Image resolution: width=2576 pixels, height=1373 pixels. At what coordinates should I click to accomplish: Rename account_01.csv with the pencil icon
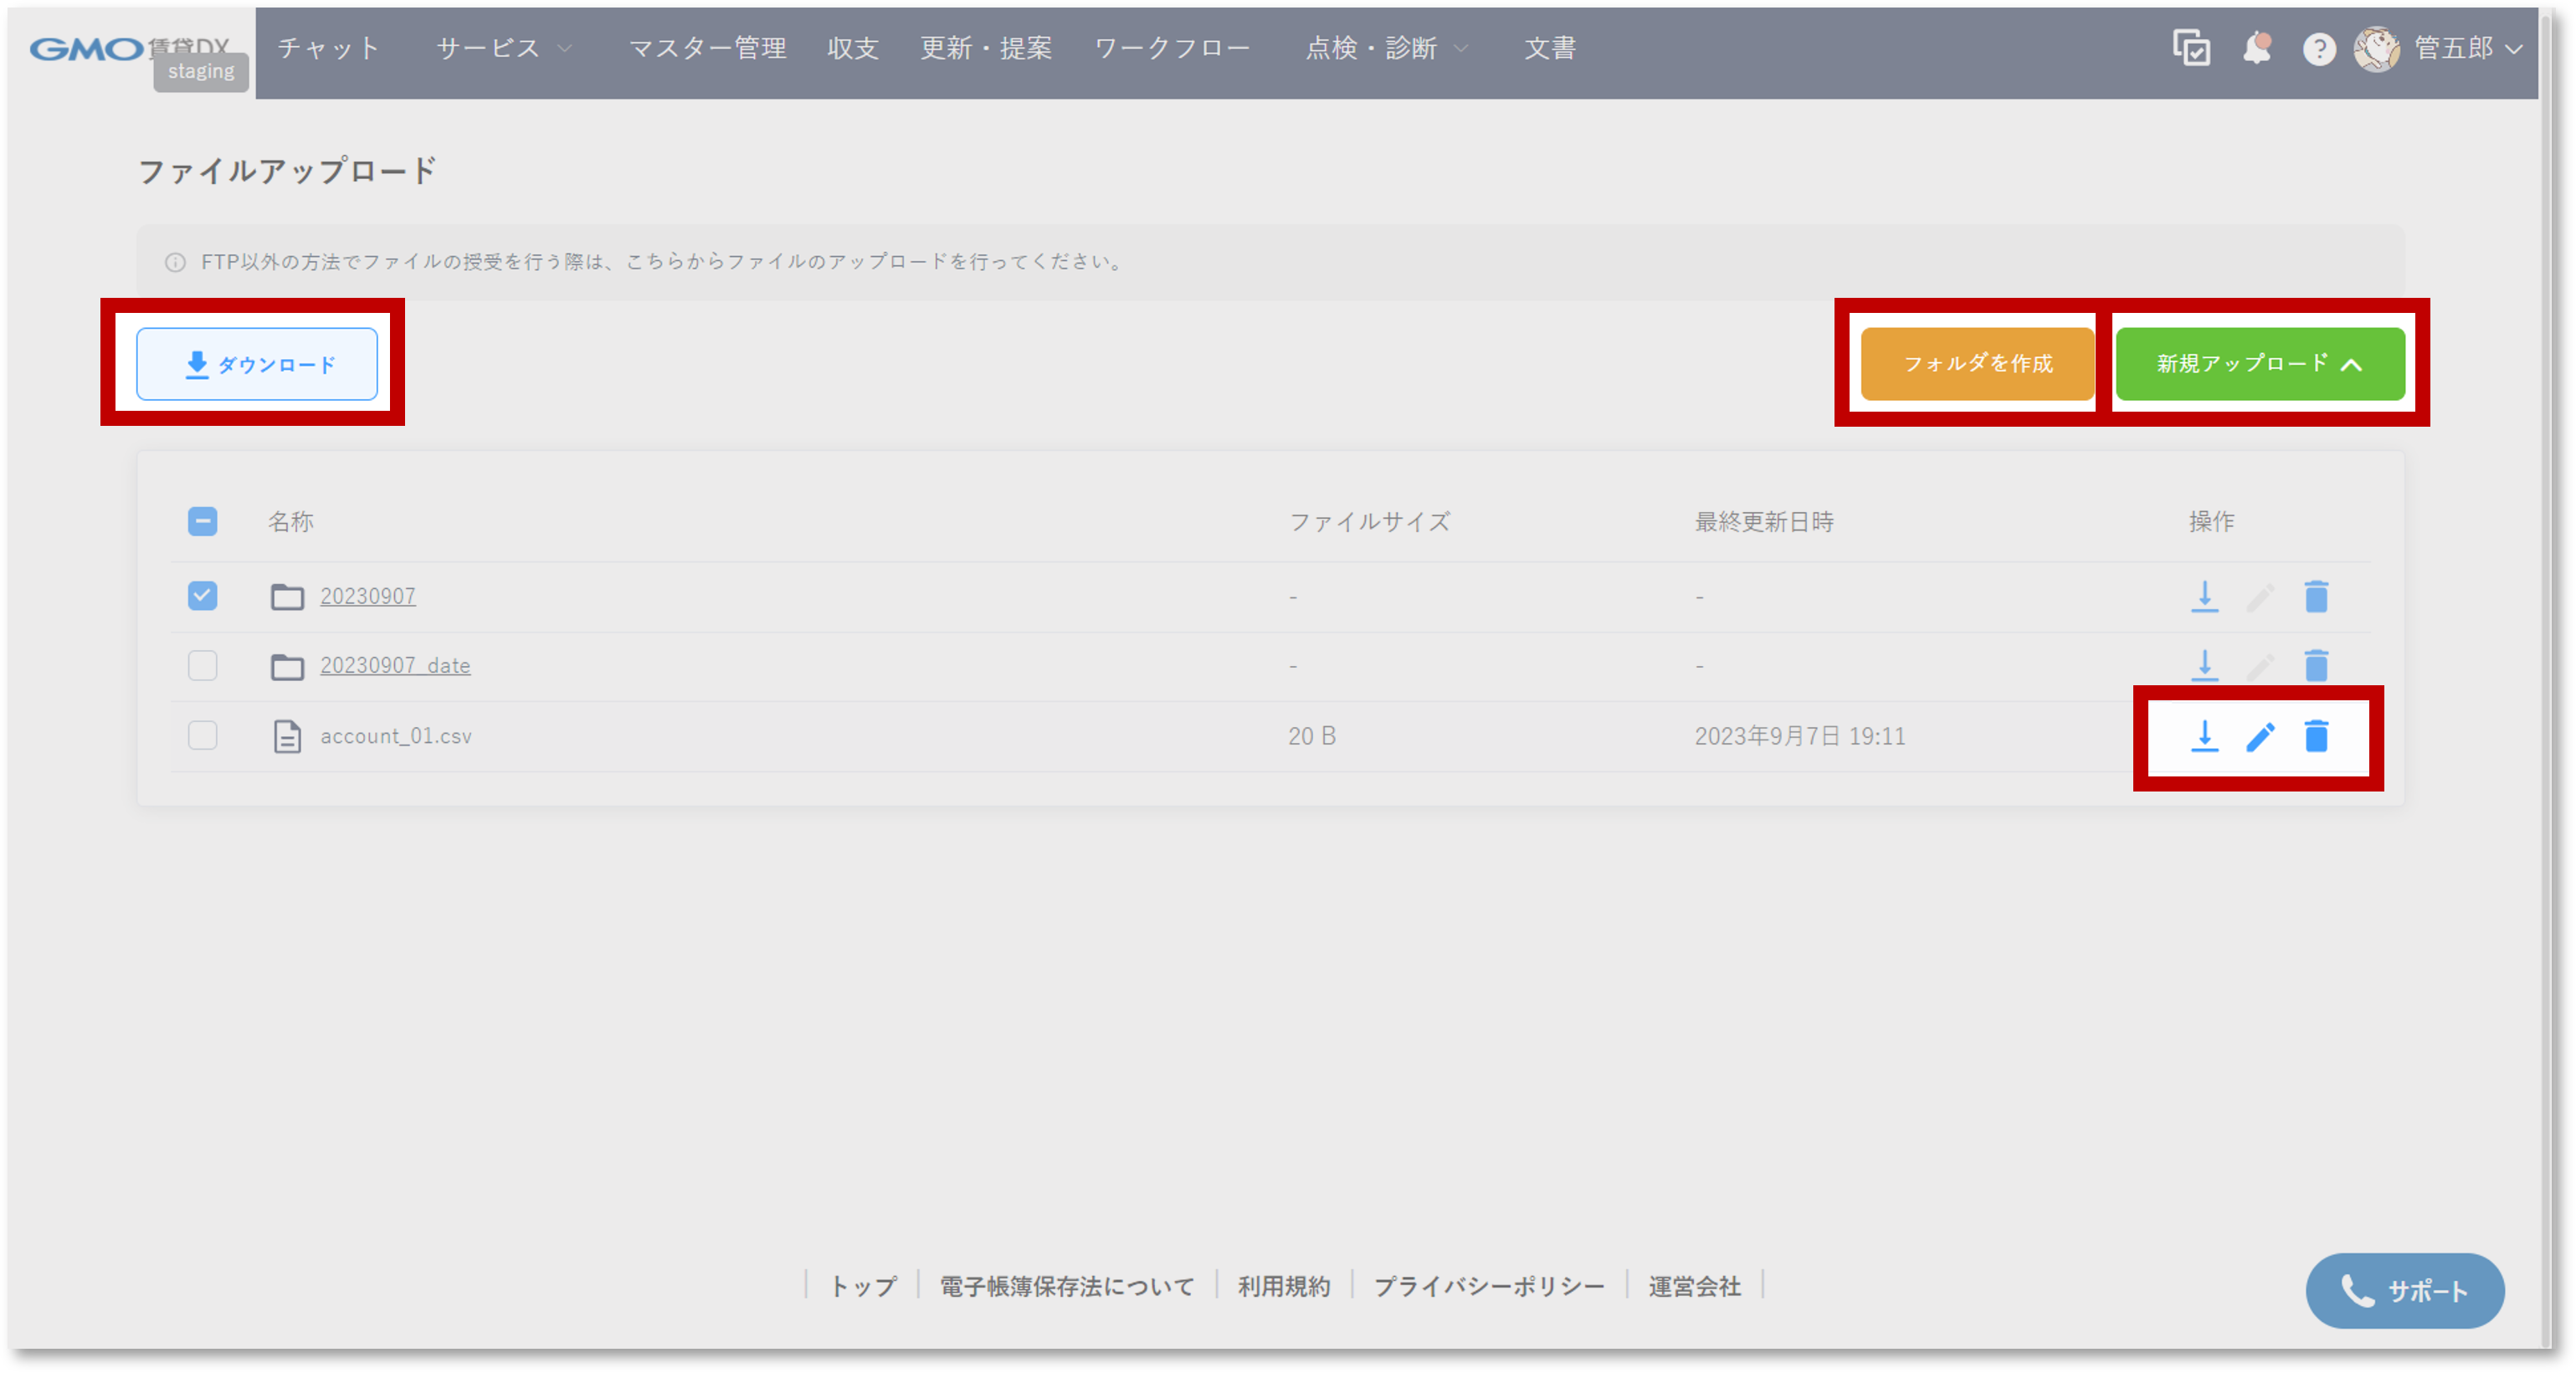[2260, 737]
